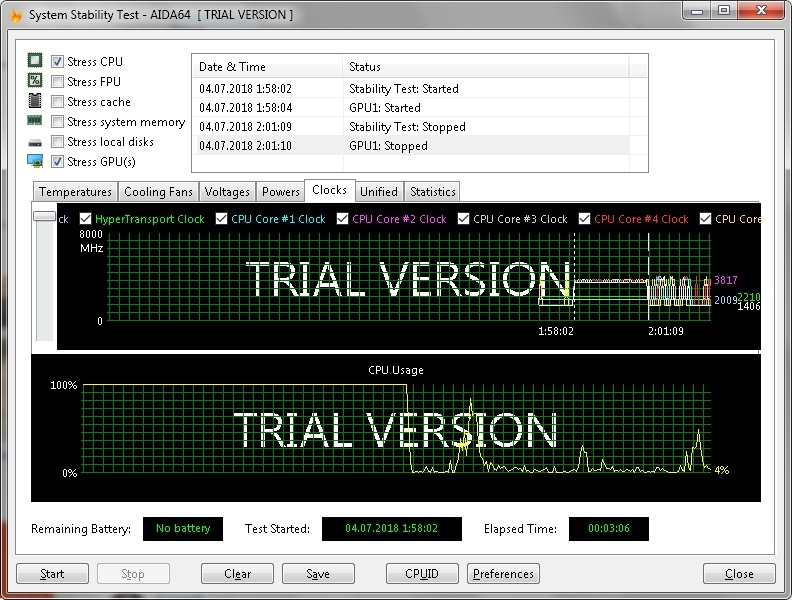This screenshot has height=600, width=792.
Task: Toggle the CPU Core #3 Clock checkbox
Action: pos(463,219)
